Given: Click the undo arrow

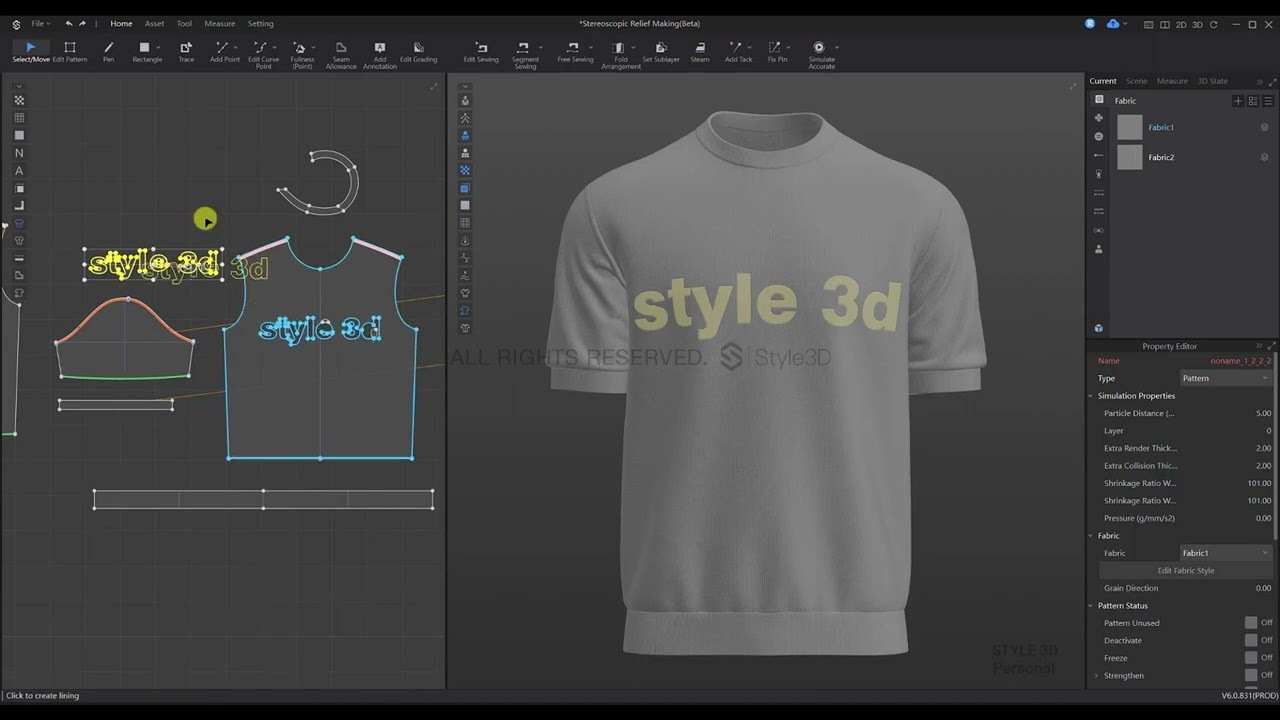Looking at the screenshot, I should (69, 23).
